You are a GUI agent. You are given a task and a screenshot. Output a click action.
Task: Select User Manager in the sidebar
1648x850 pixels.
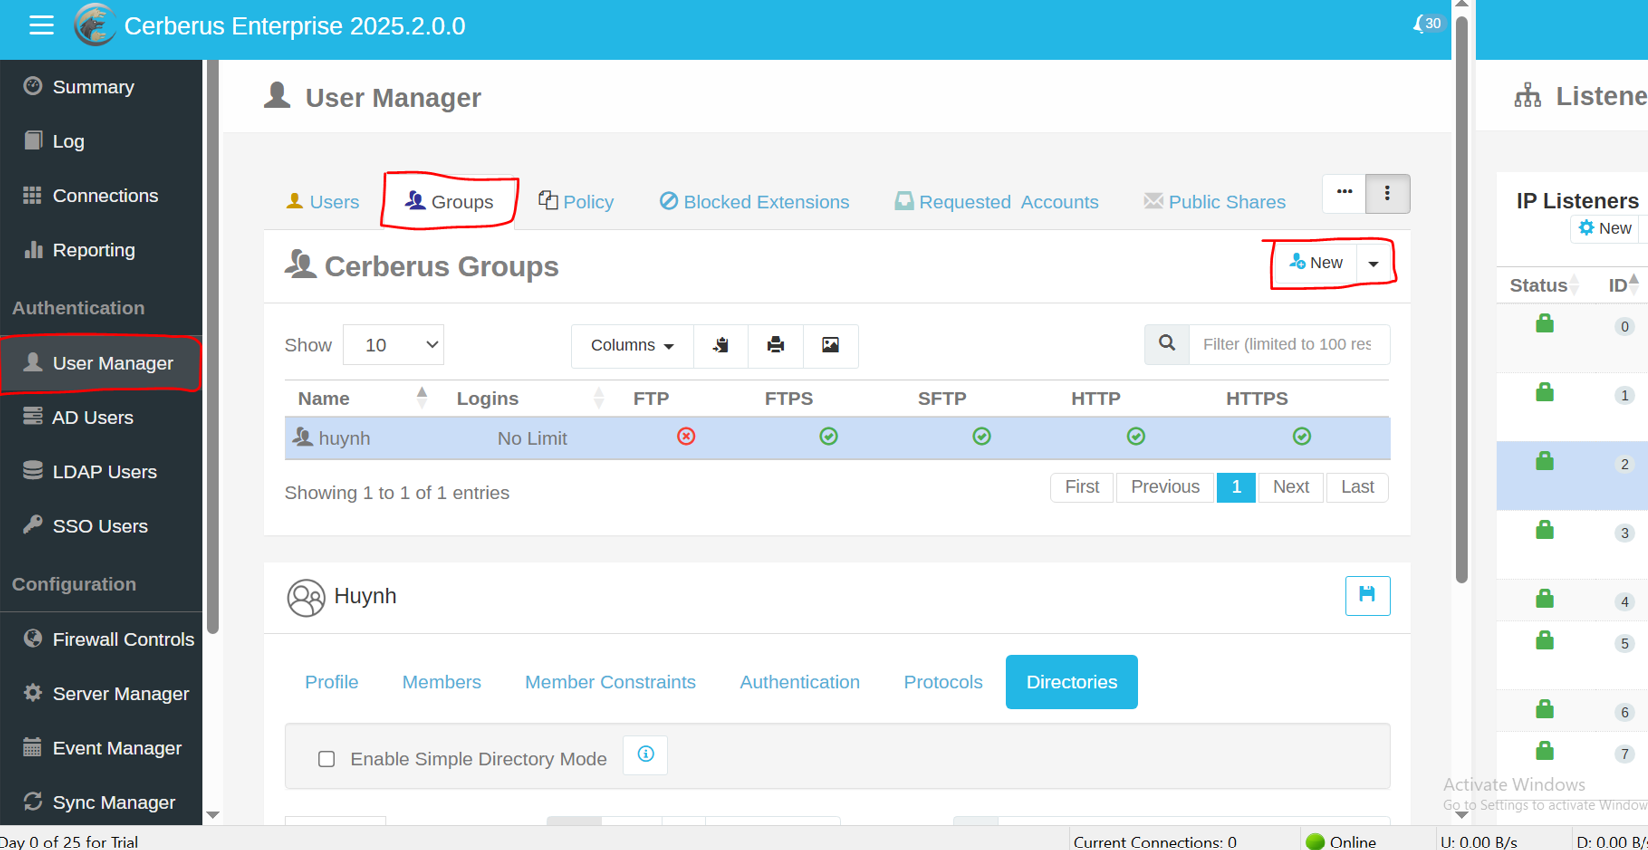click(x=101, y=363)
